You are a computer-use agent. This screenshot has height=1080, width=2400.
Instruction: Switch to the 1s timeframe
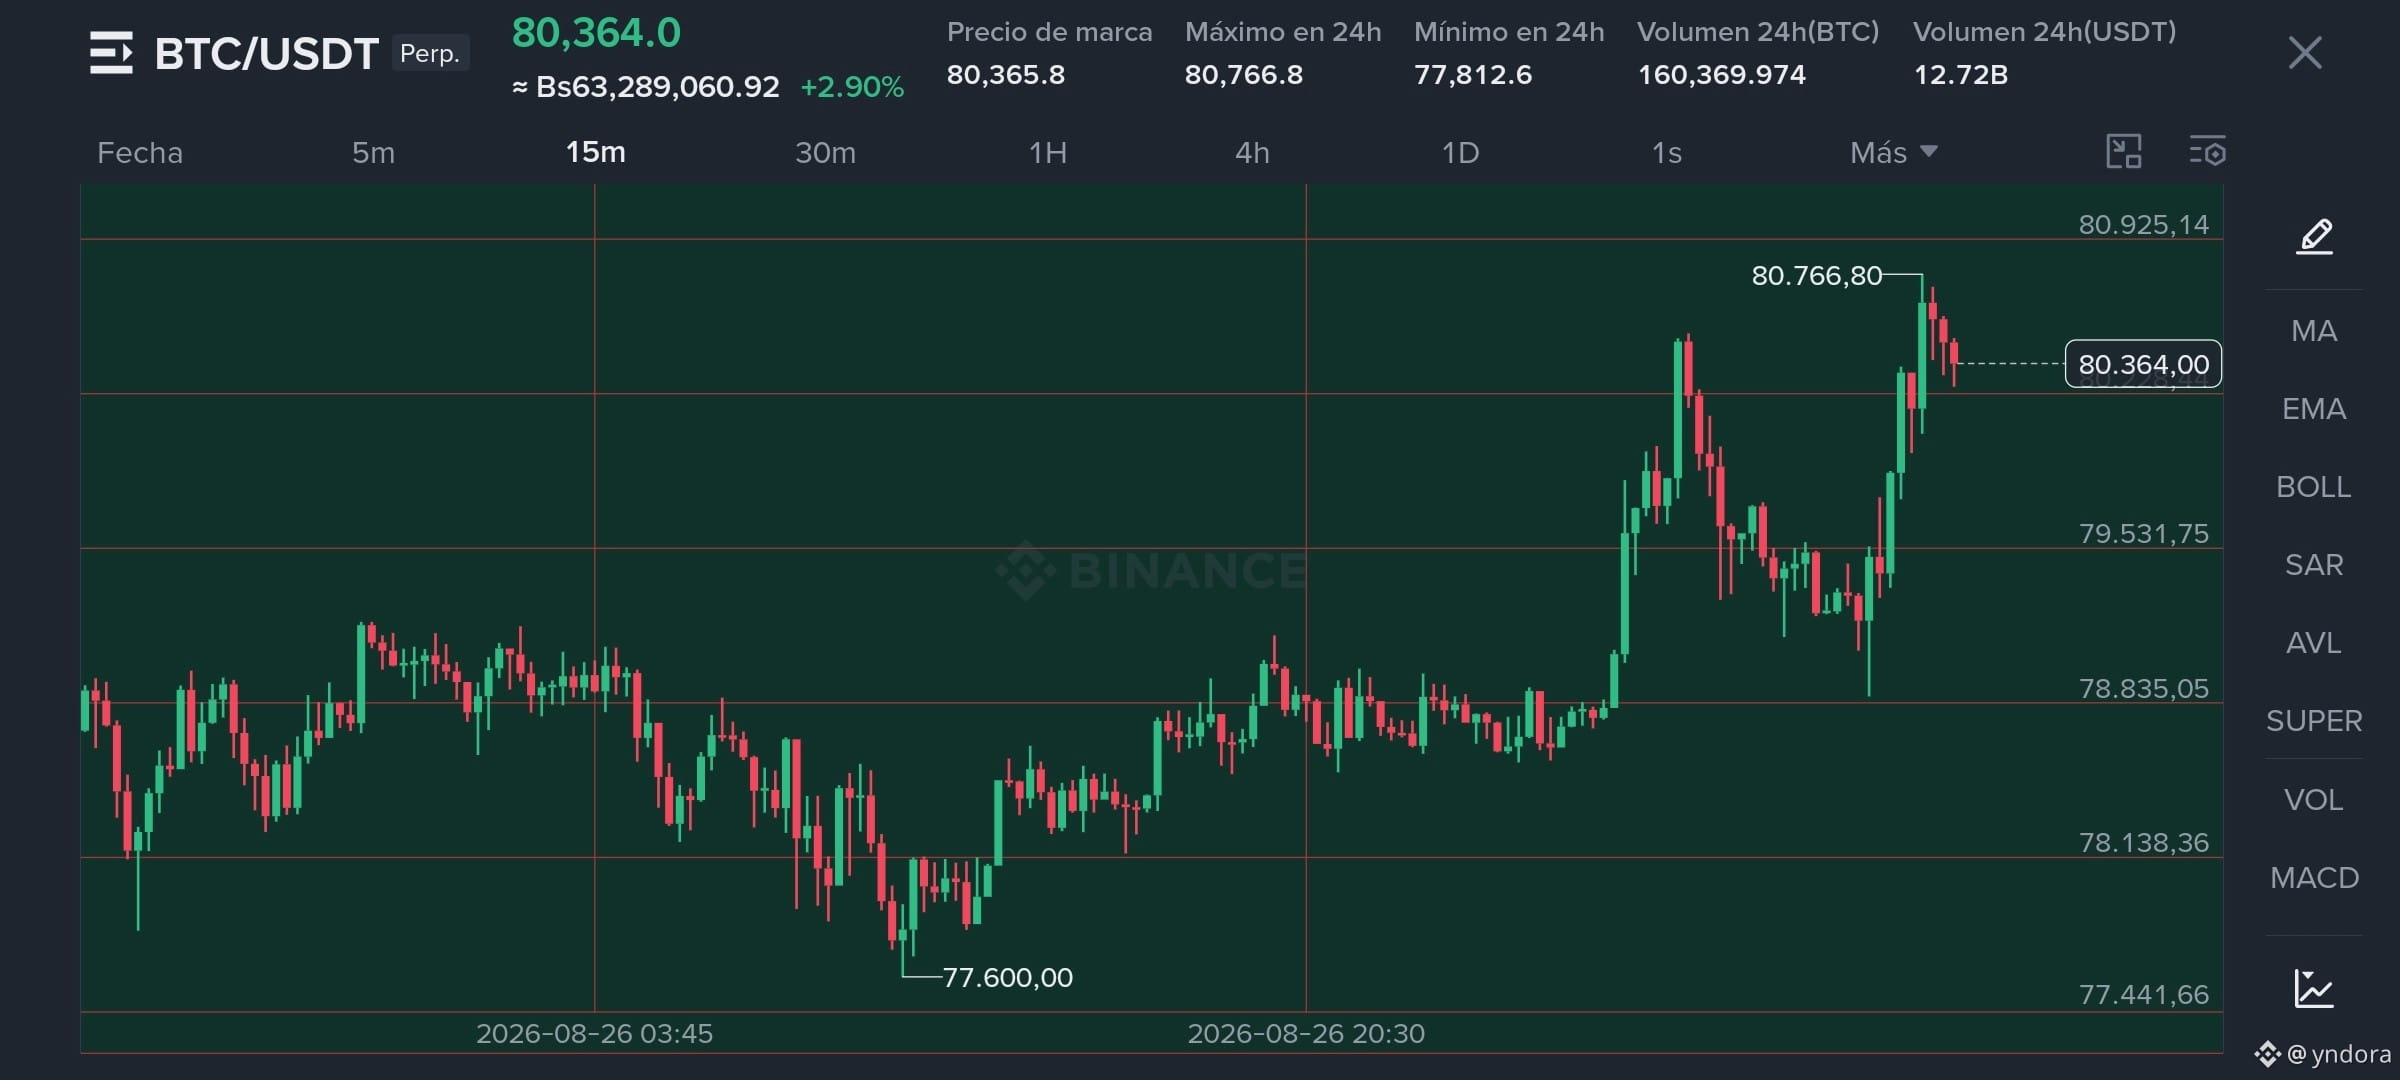[1666, 153]
